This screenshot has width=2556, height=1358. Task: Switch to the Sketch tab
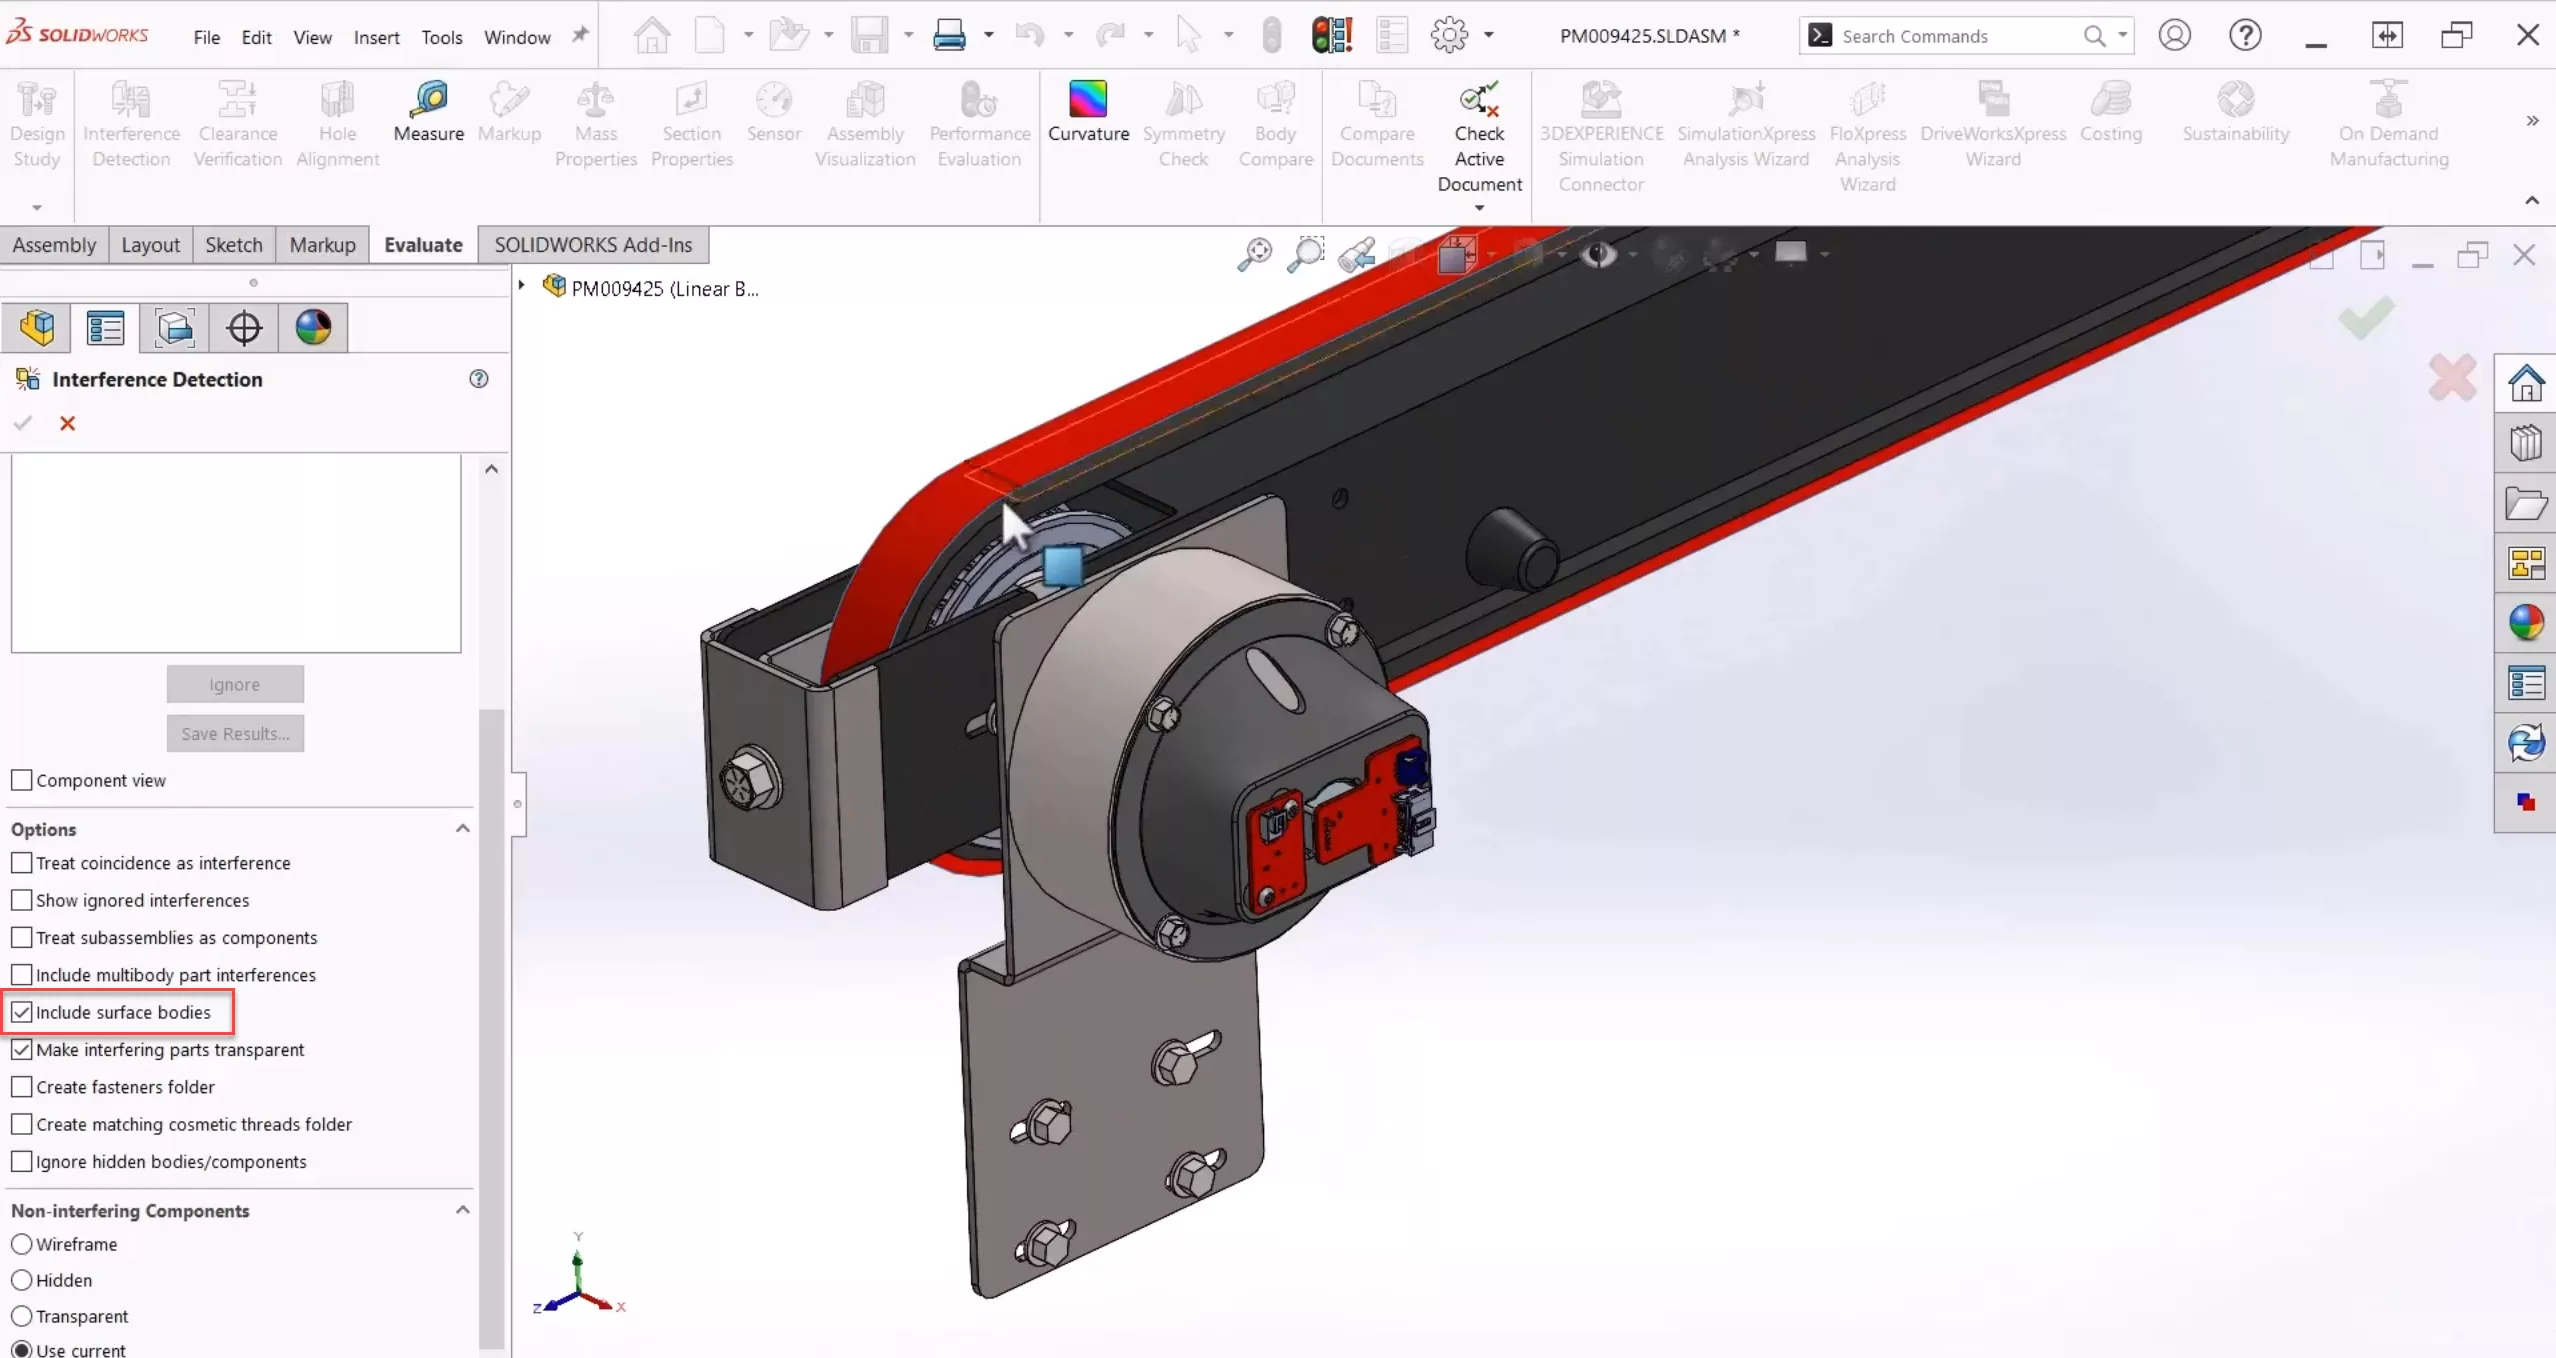click(233, 244)
